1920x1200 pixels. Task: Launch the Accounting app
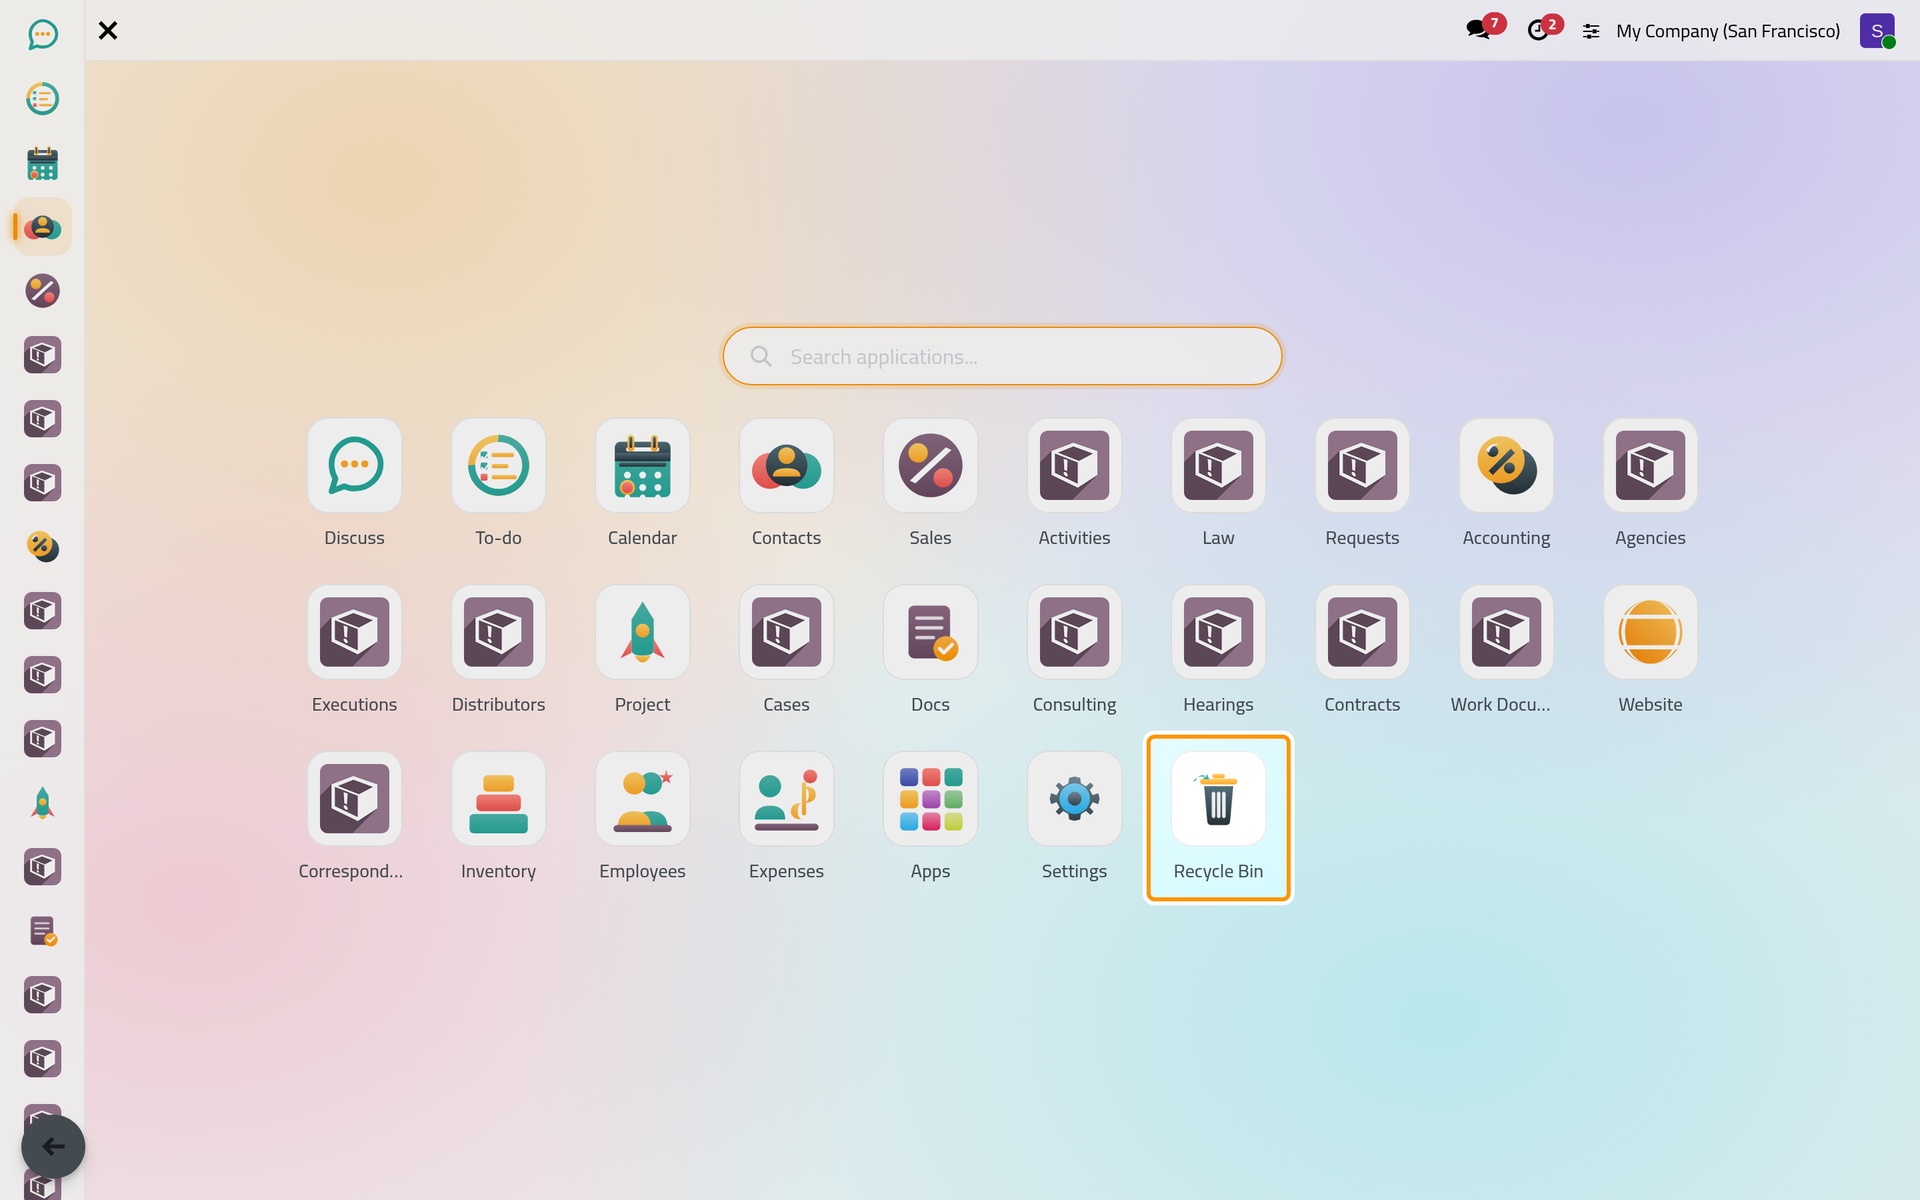pyautogui.click(x=1506, y=466)
